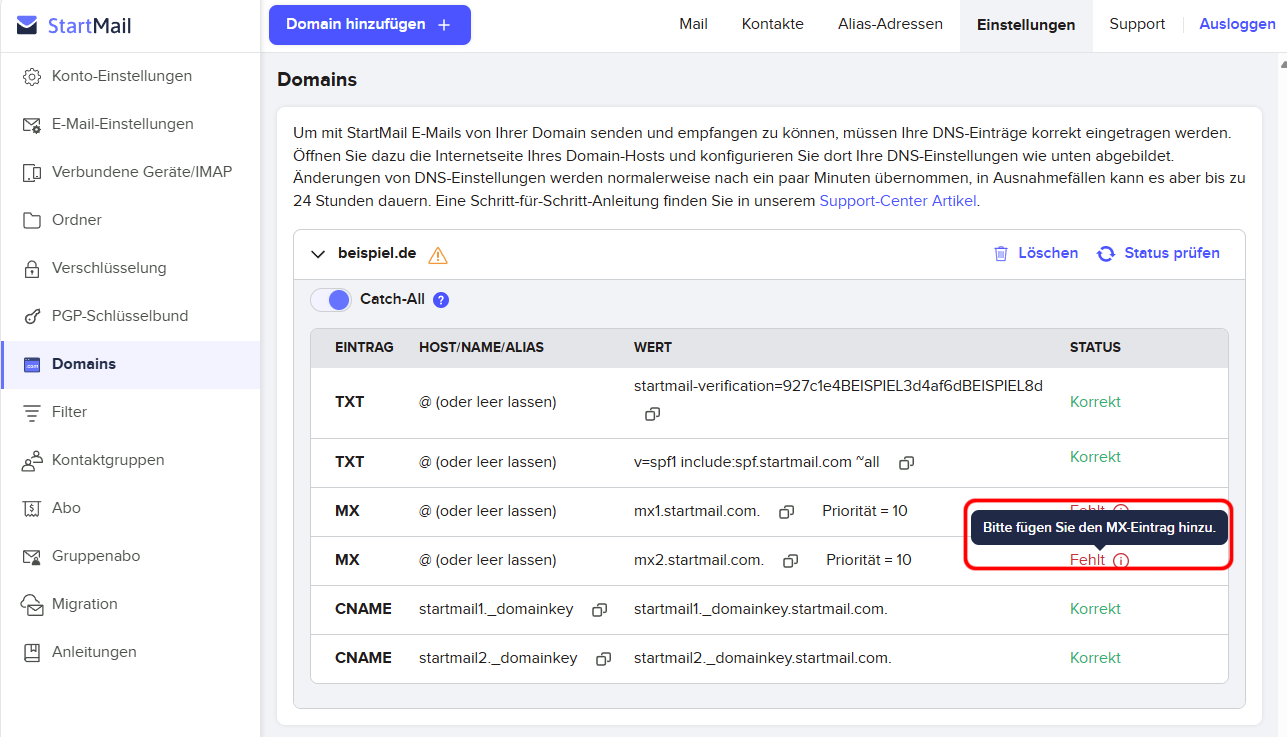Viewport: 1287px width, 737px height.
Task: Delete the domain with Löschen
Action: 1035,253
